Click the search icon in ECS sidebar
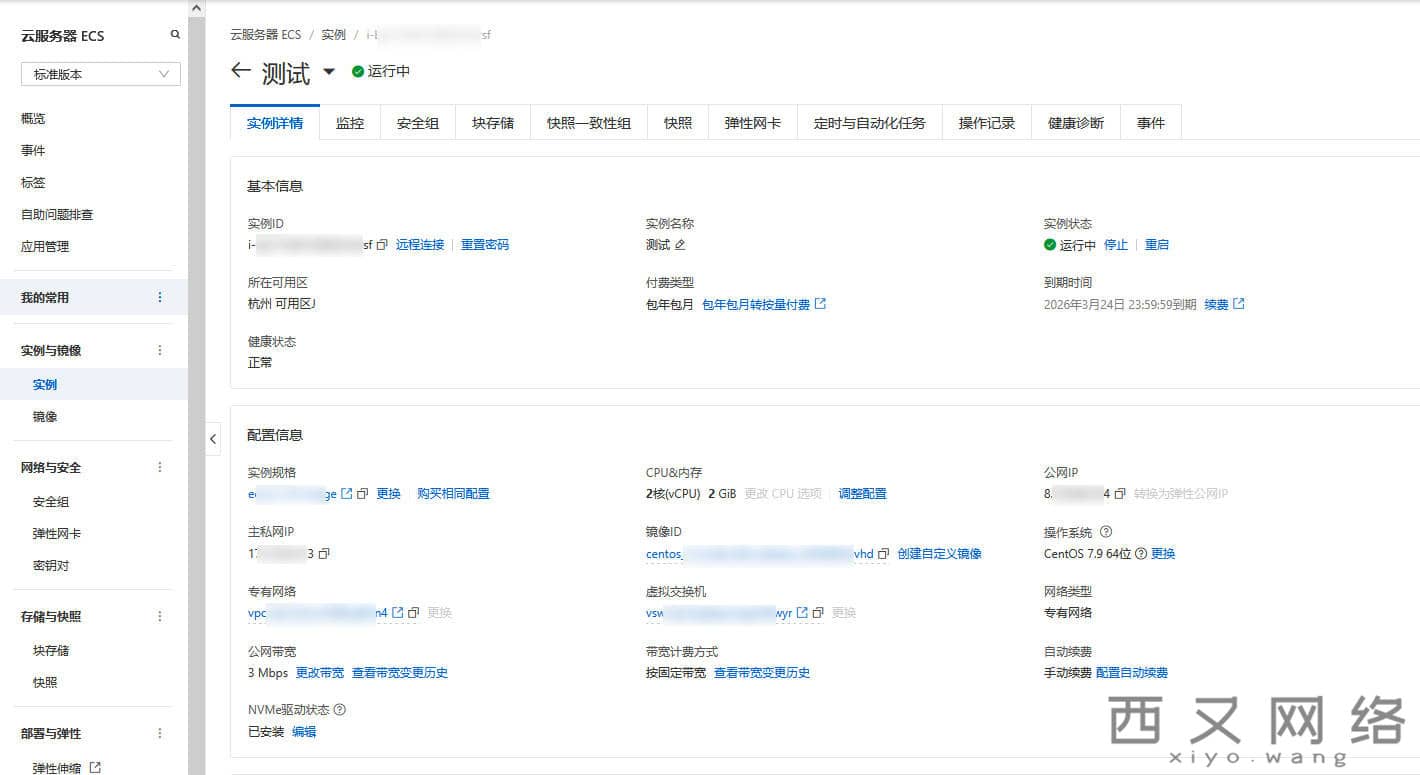This screenshot has height=775, width=1420. click(175, 35)
